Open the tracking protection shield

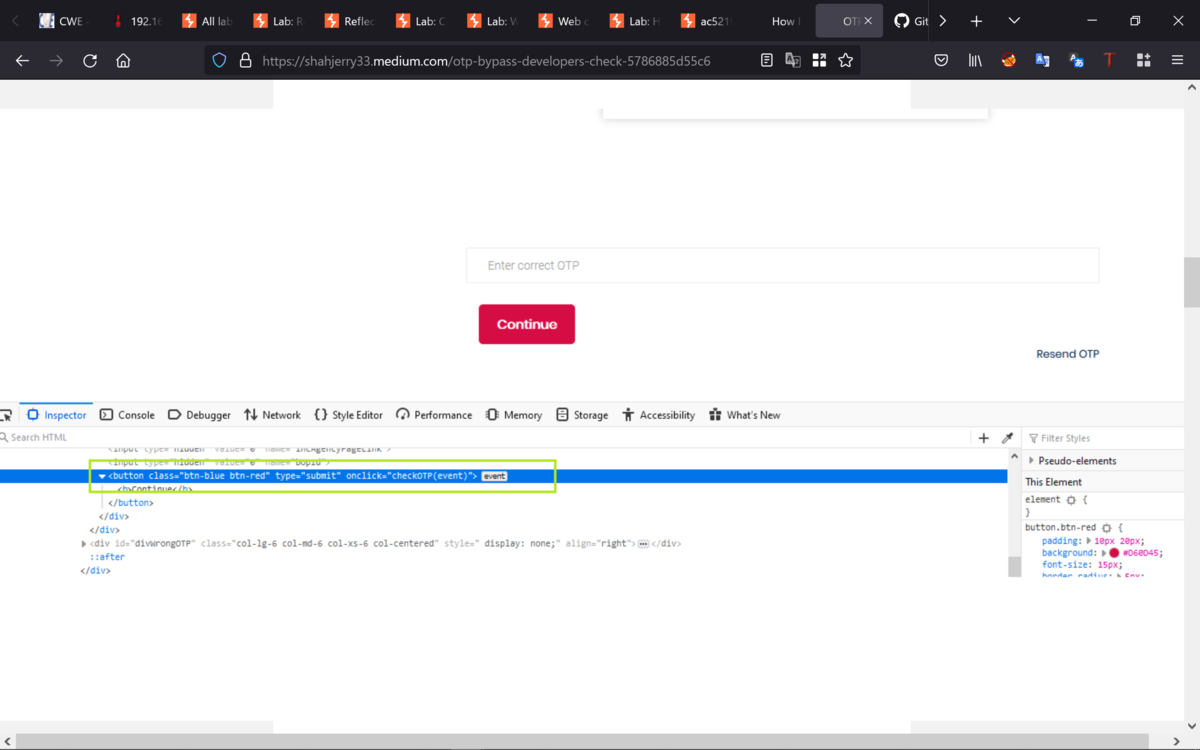coord(220,61)
